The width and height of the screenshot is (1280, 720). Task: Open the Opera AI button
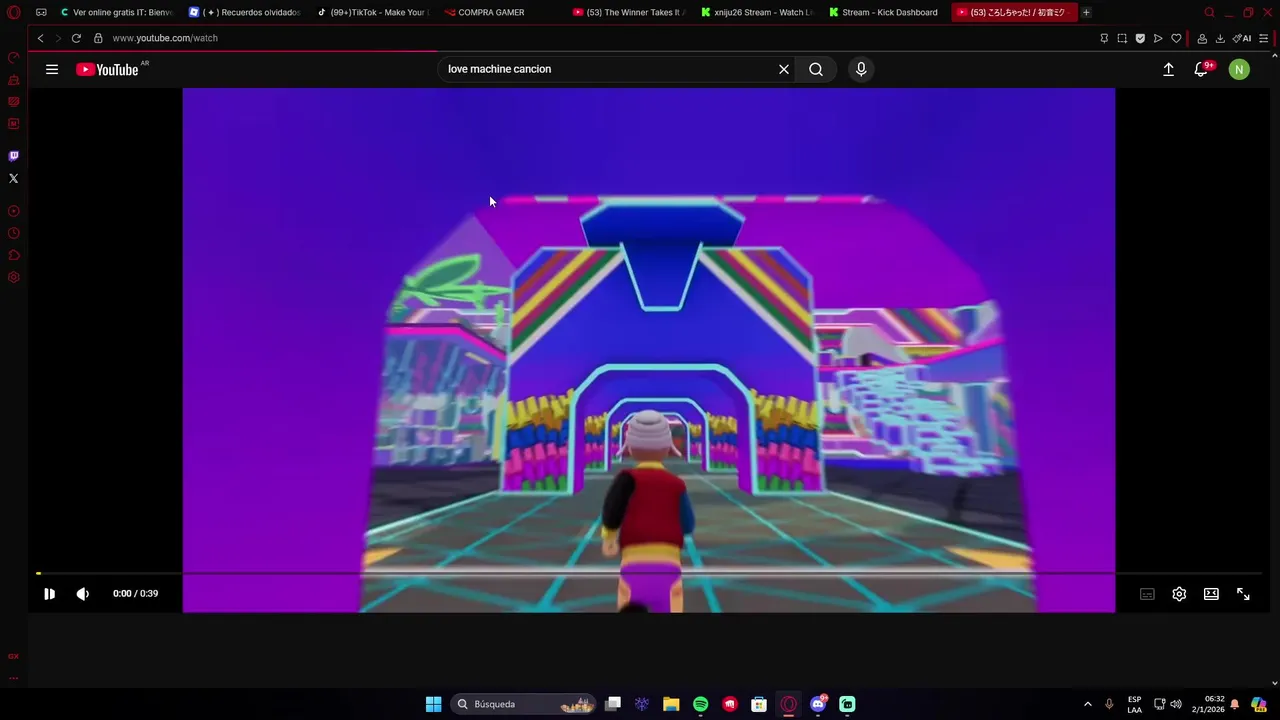[1242, 38]
